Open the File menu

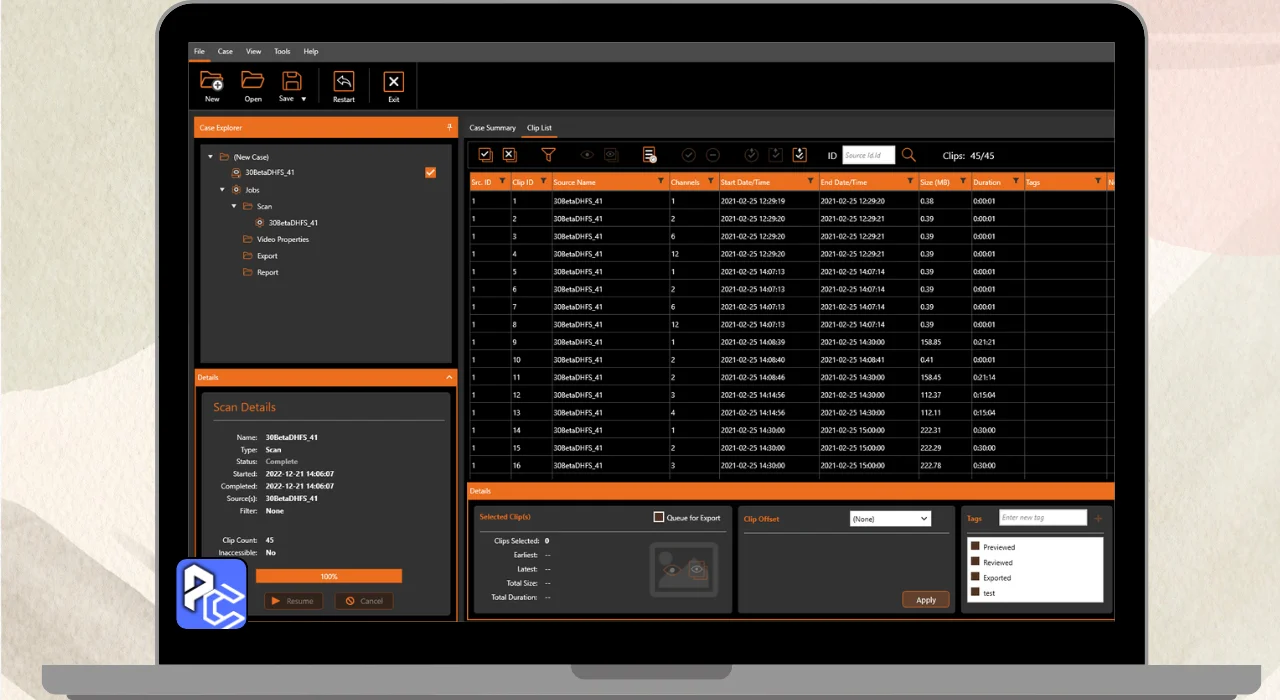click(199, 51)
